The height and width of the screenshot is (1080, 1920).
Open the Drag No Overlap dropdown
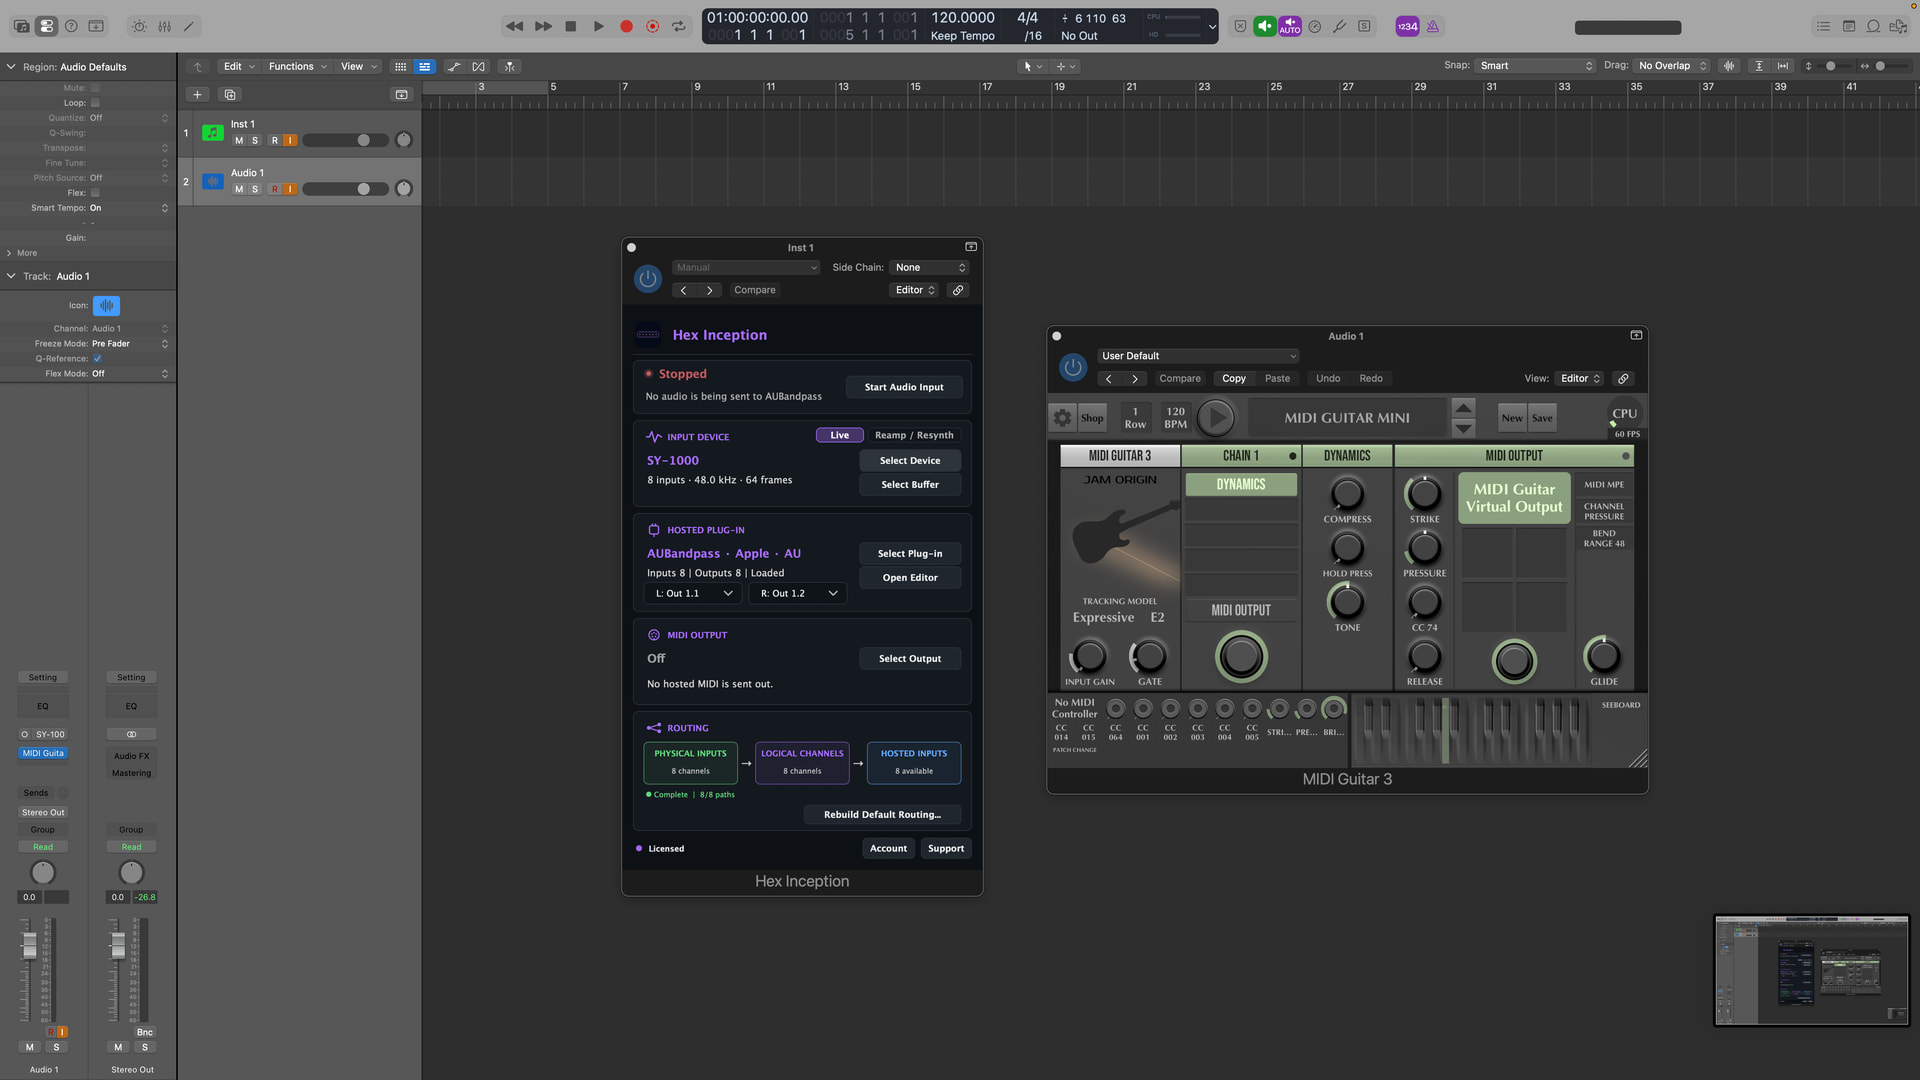pos(1672,66)
